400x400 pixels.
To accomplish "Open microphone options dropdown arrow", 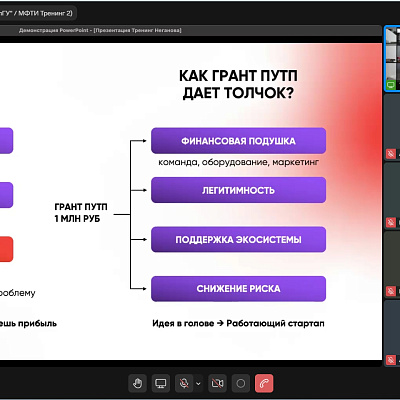I will coord(198,383).
